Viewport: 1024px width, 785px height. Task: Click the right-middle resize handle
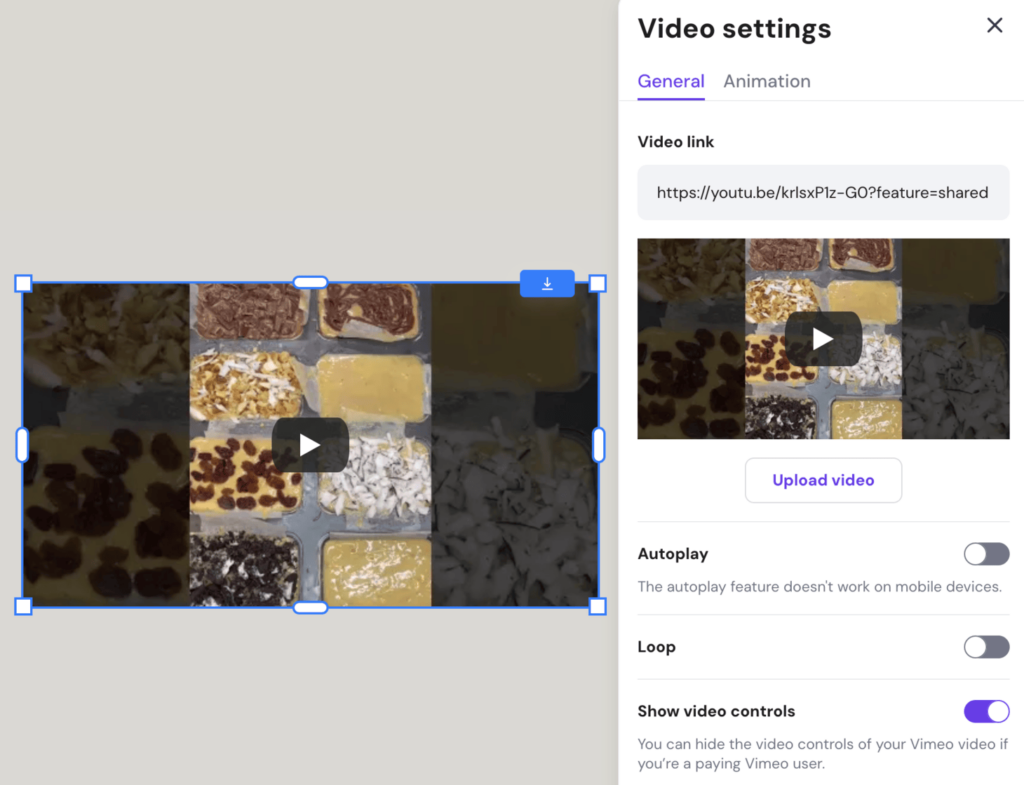pos(597,444)
